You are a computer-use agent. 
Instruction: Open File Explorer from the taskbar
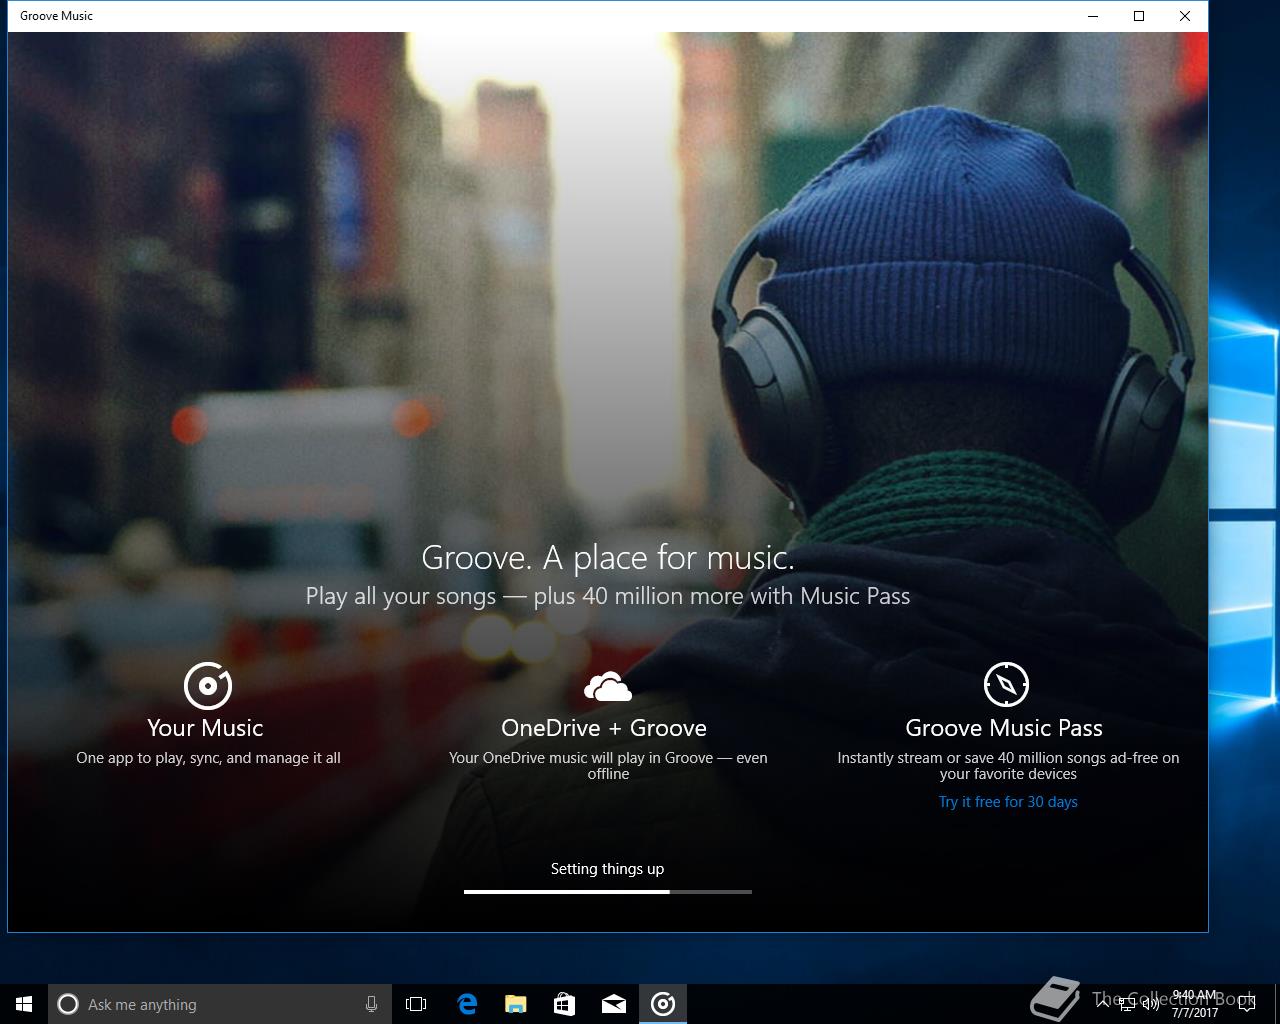pyautogui.click(x=516, y=1004)
